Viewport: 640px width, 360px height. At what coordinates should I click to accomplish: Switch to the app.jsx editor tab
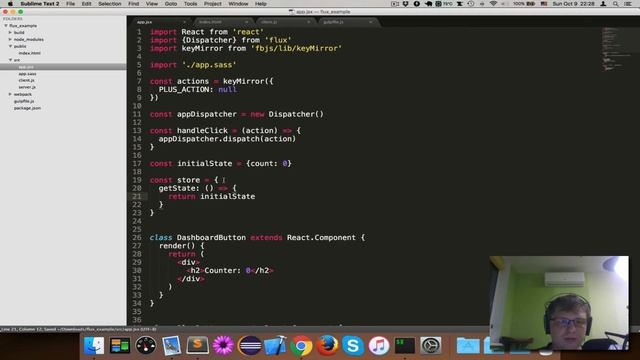160,22
